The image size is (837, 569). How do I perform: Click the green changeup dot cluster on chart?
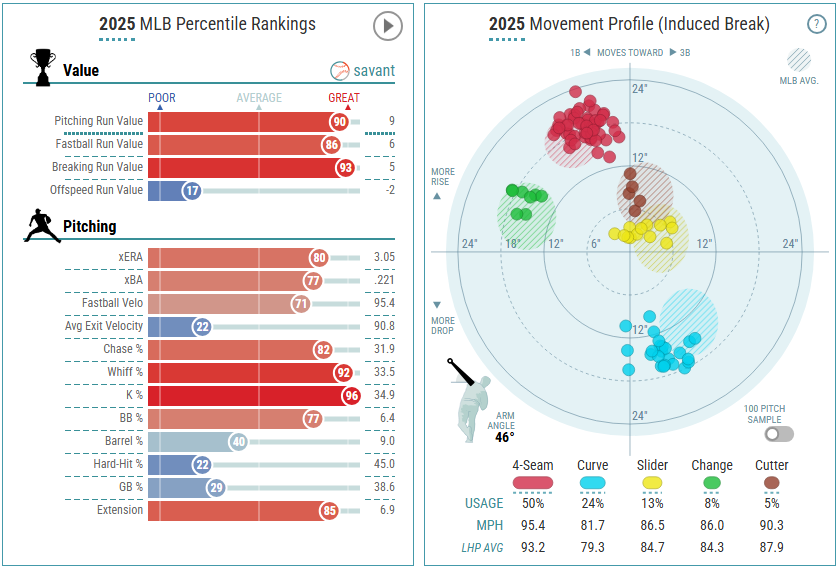(x=526, y=201)
